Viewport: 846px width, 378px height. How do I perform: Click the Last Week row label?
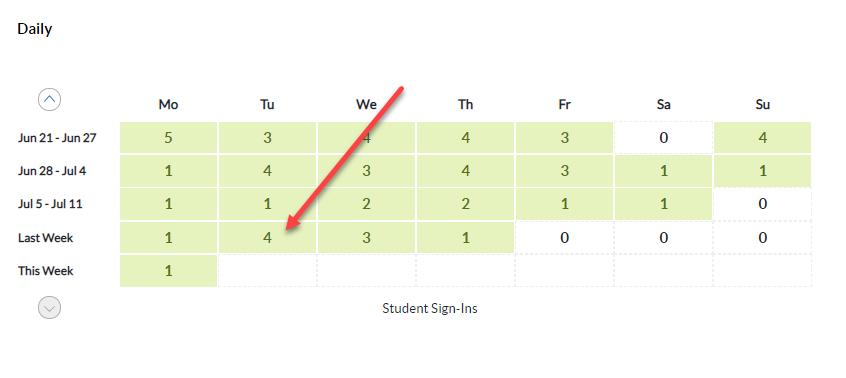45,238
